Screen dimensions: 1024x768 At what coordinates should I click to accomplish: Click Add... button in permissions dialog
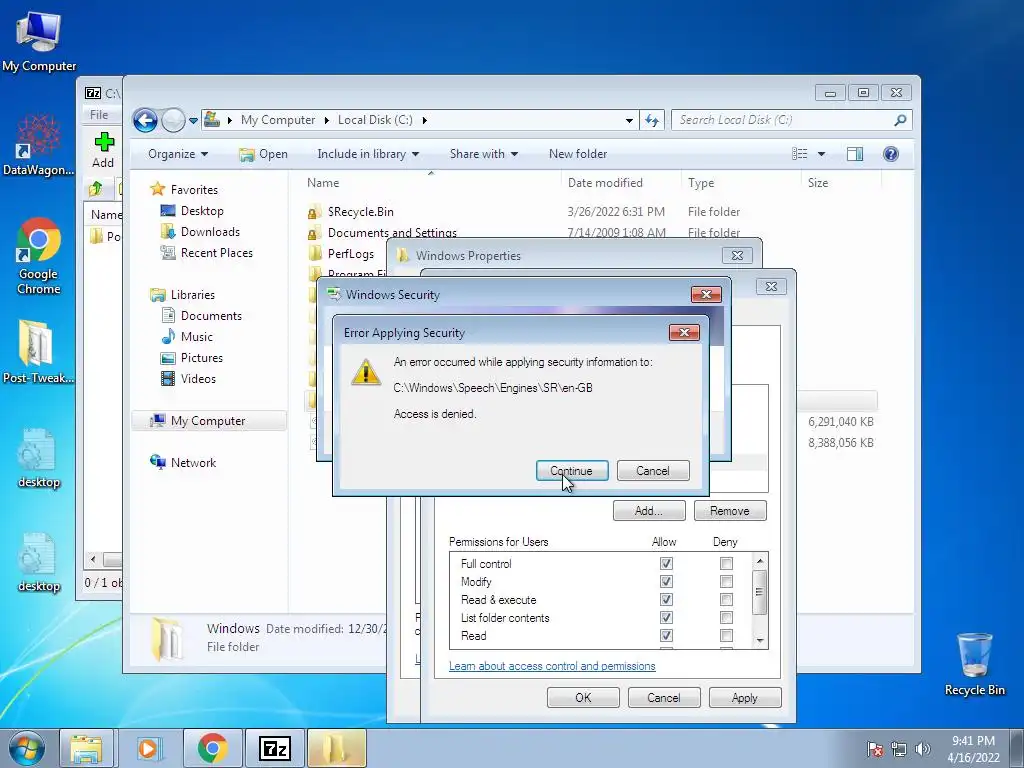[x=649, y=511]
